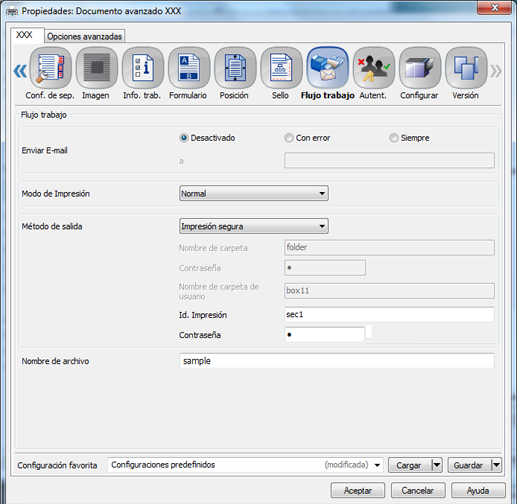Focus the Id. Impresión text field
This screenshot has height=504, width=517.
[389, 315]
